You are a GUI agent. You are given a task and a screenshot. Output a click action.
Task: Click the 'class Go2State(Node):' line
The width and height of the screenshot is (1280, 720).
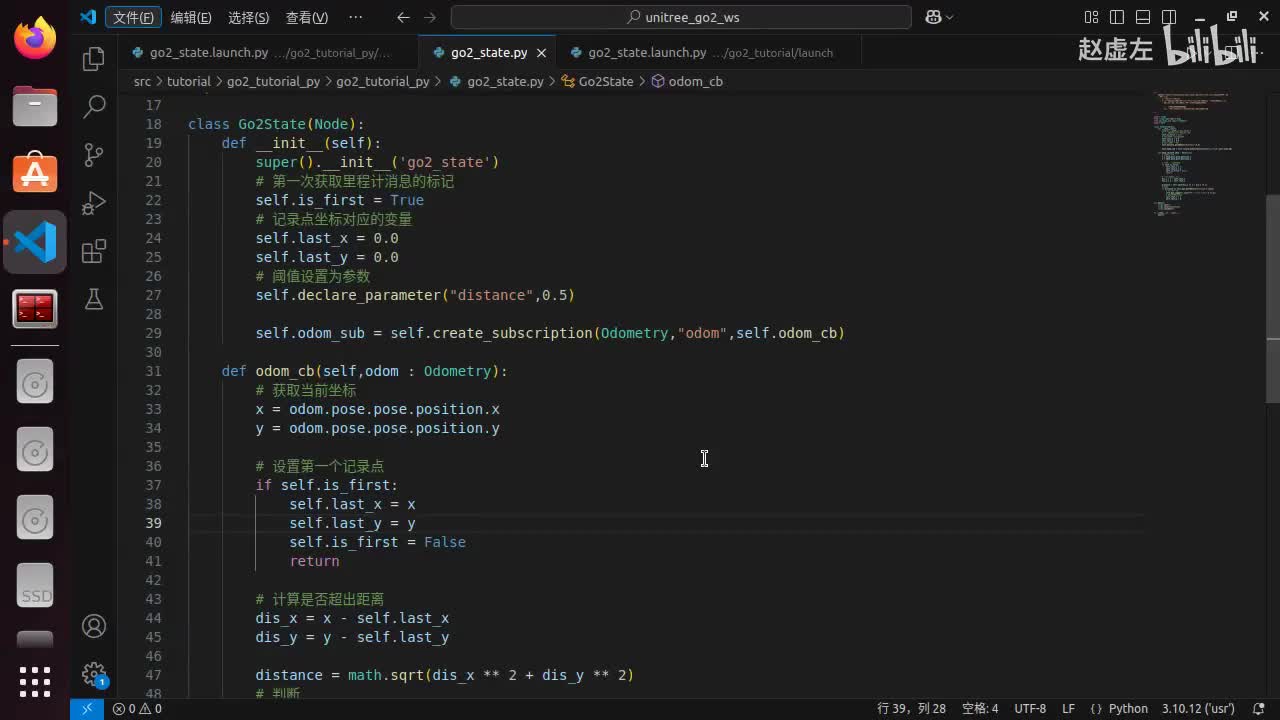(x=276, y=124)
